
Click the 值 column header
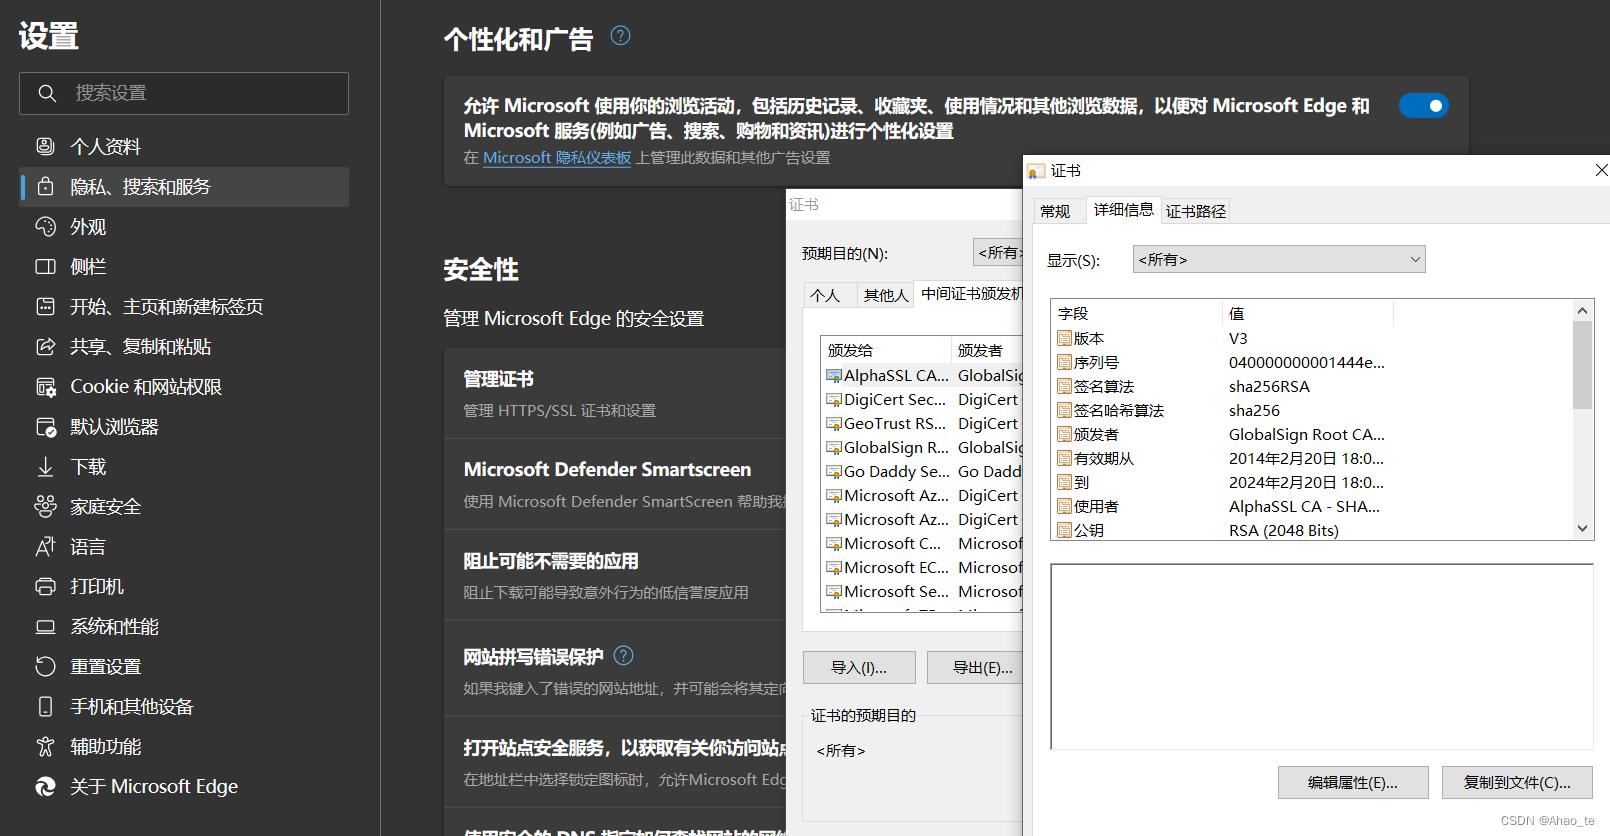1307,313
